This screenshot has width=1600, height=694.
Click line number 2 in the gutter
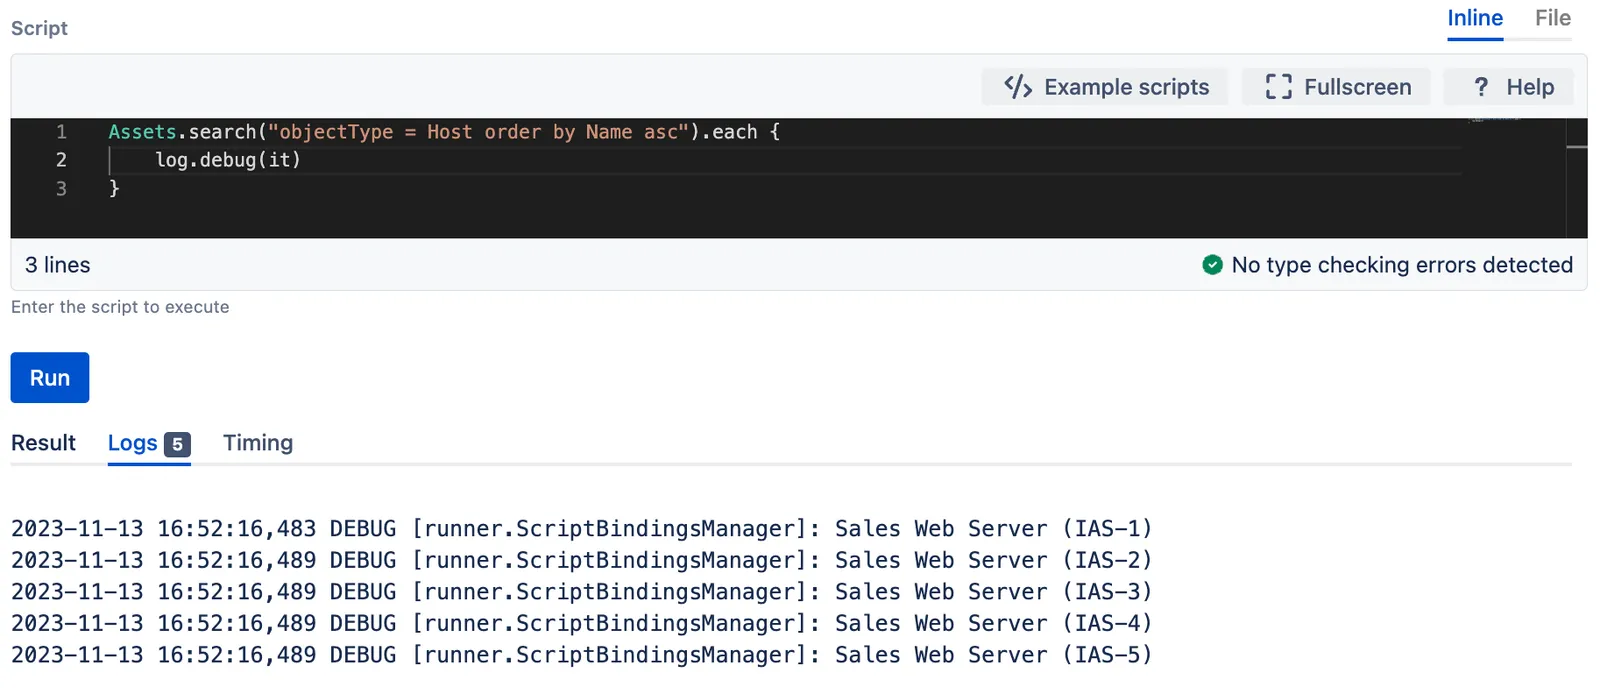tap(61, 160)
